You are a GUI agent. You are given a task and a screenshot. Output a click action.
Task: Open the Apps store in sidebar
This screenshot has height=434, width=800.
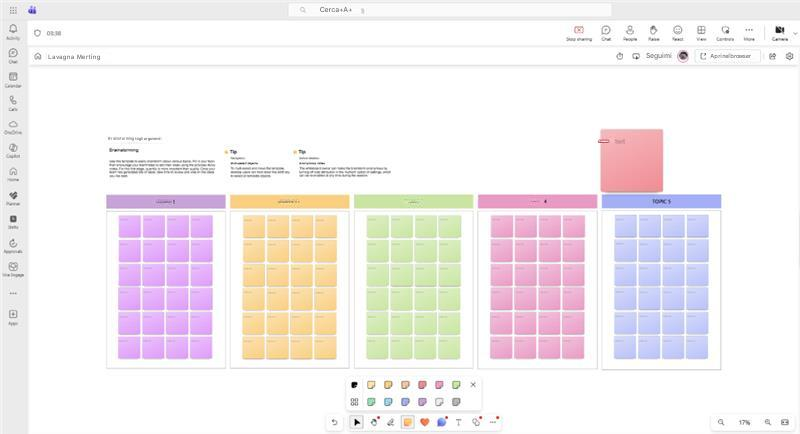[13, 317]
